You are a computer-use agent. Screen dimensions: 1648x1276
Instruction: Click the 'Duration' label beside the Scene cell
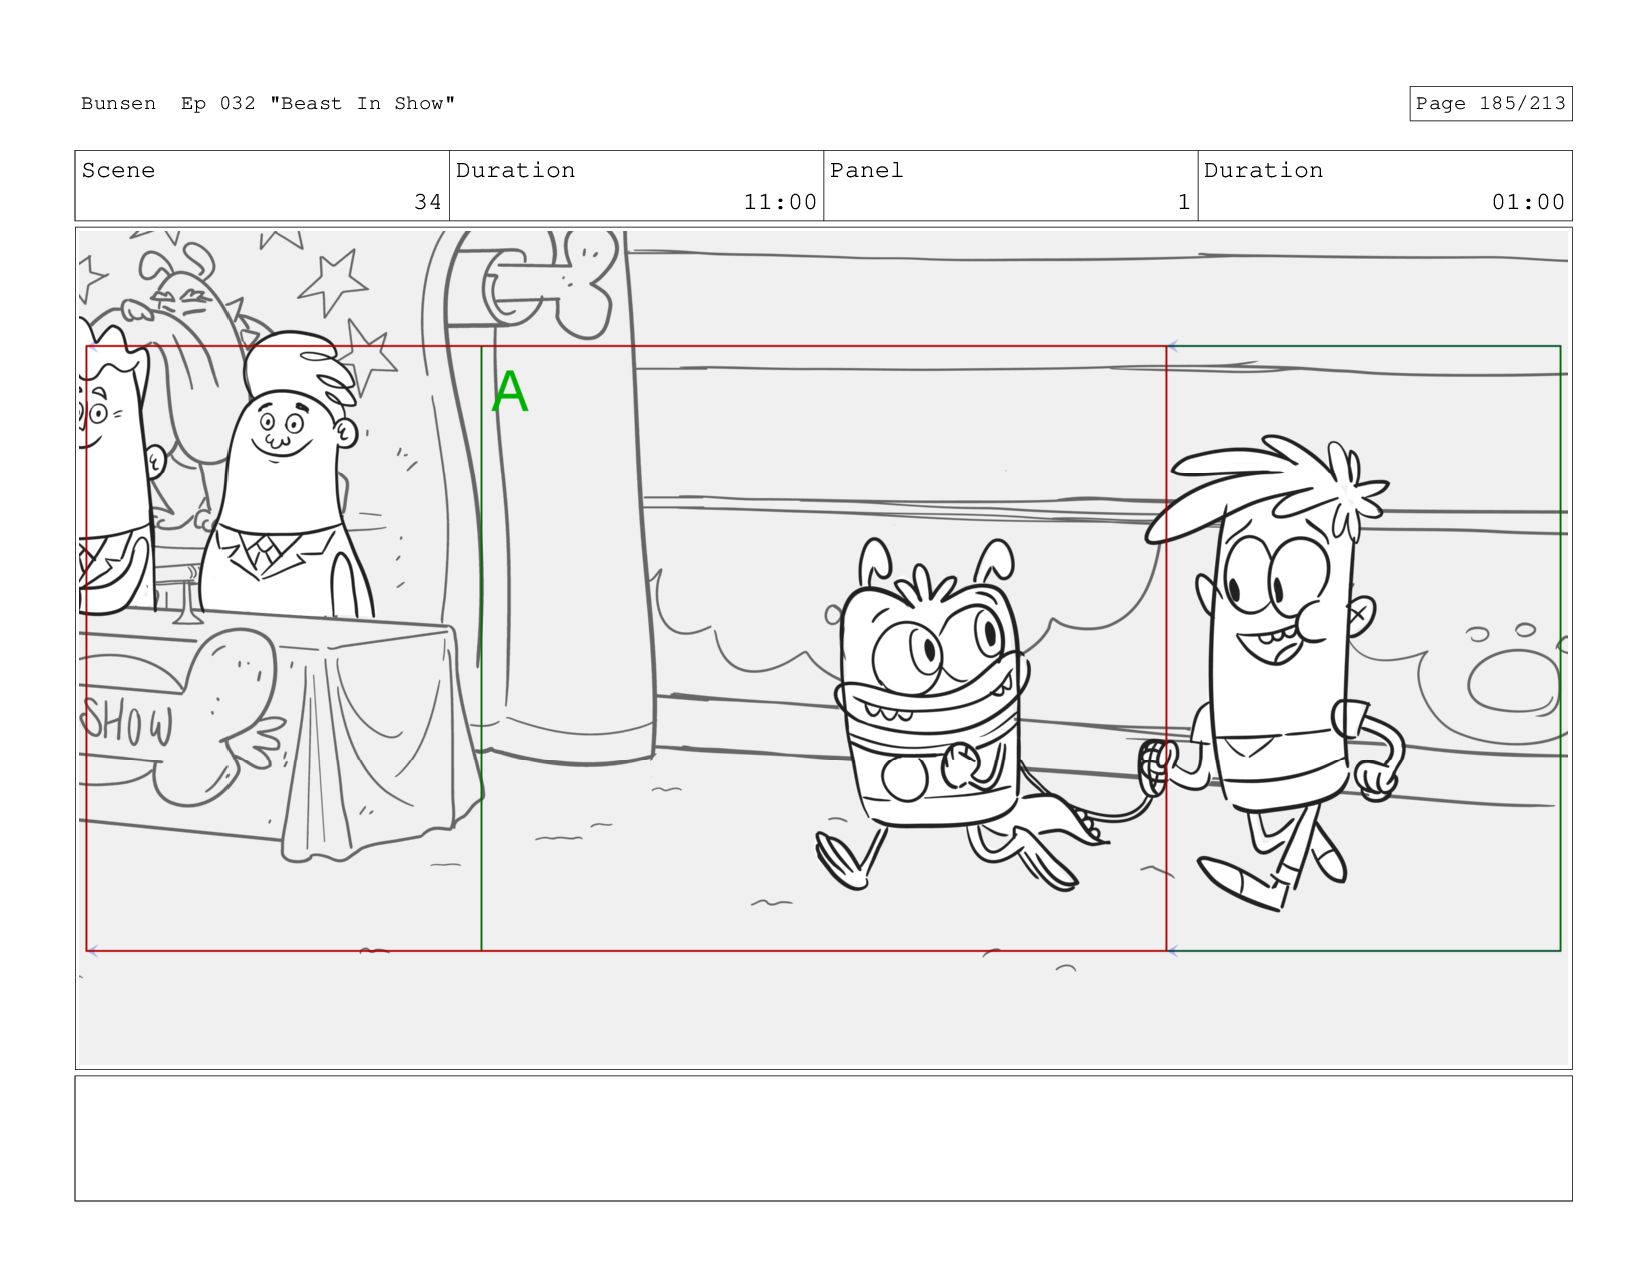(515, 170)
